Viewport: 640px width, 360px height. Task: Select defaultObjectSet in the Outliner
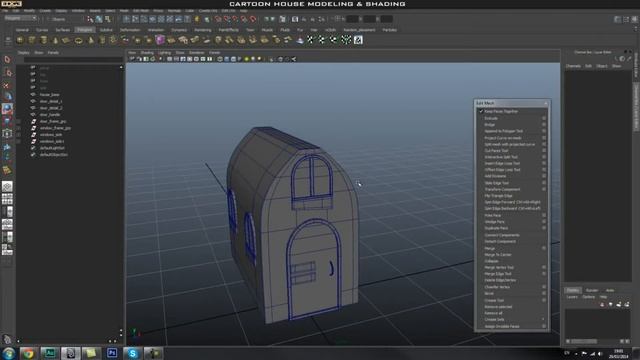click(53, 155)
